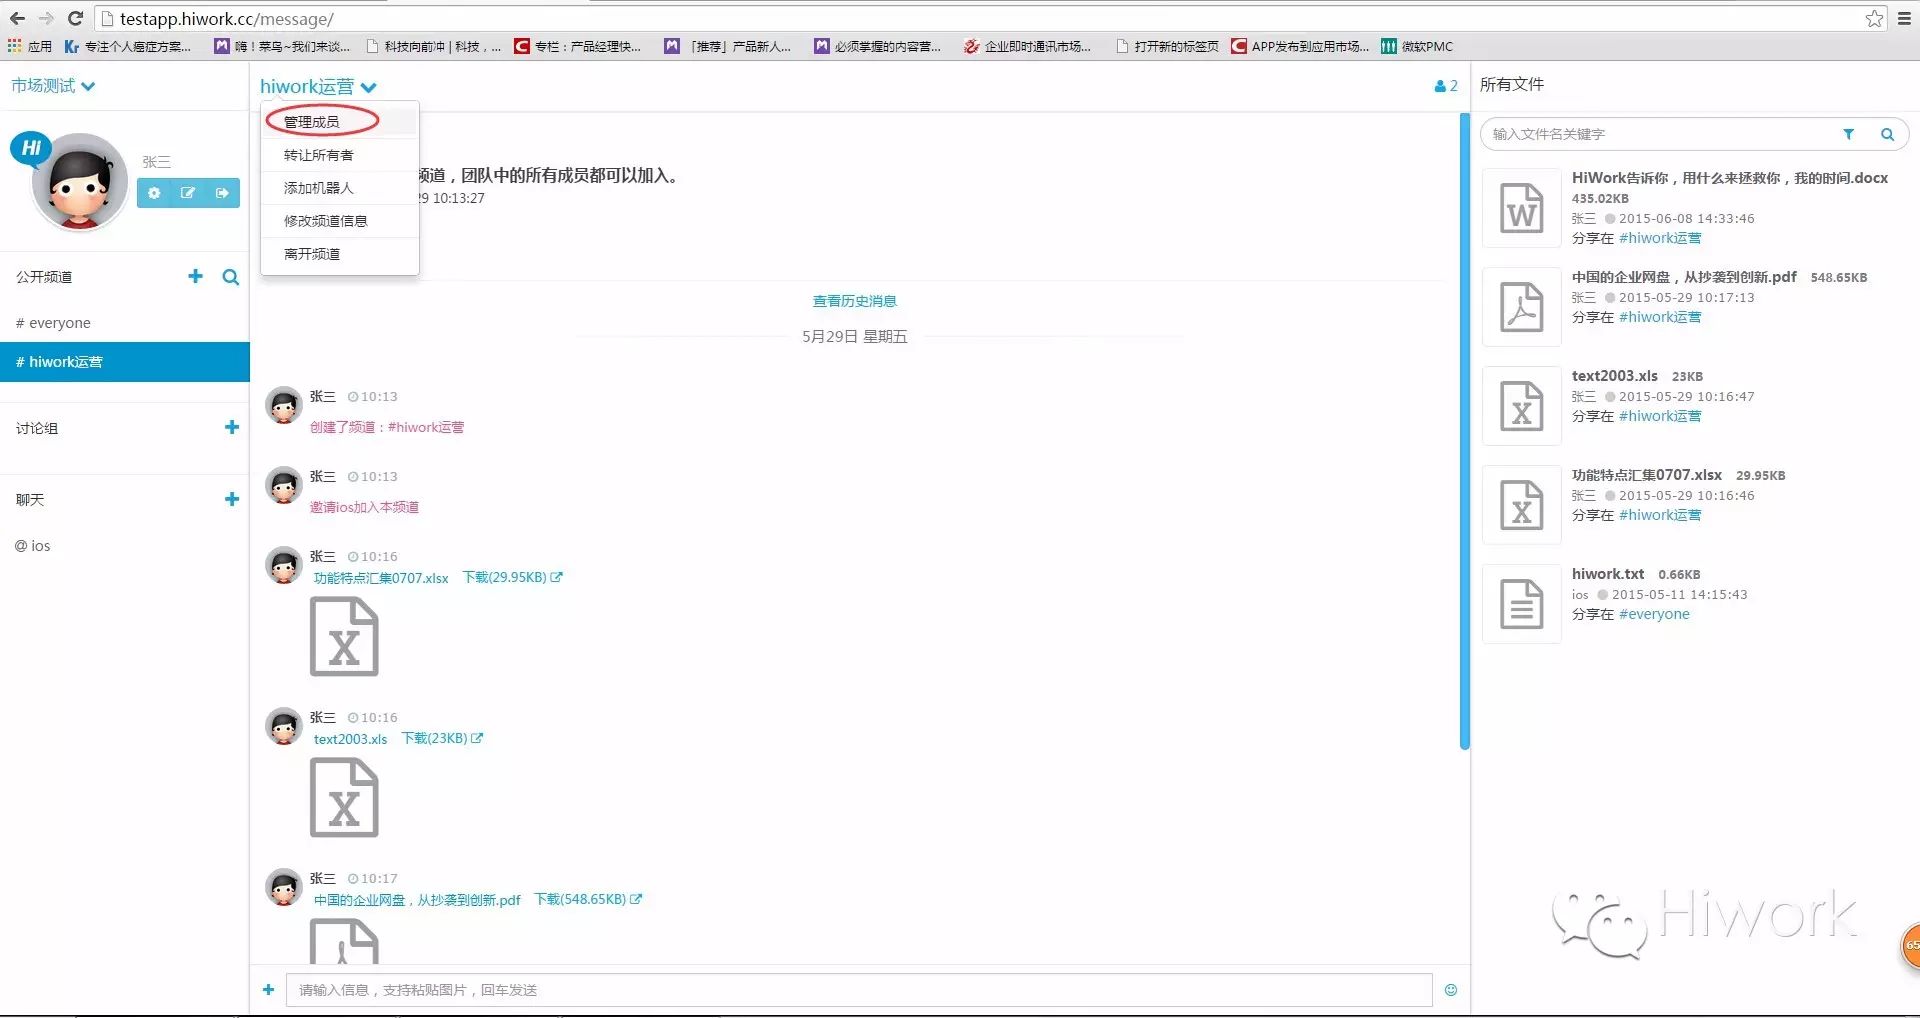
Task: Start a new chat with plus icon
Action: [x=232, y=499]
